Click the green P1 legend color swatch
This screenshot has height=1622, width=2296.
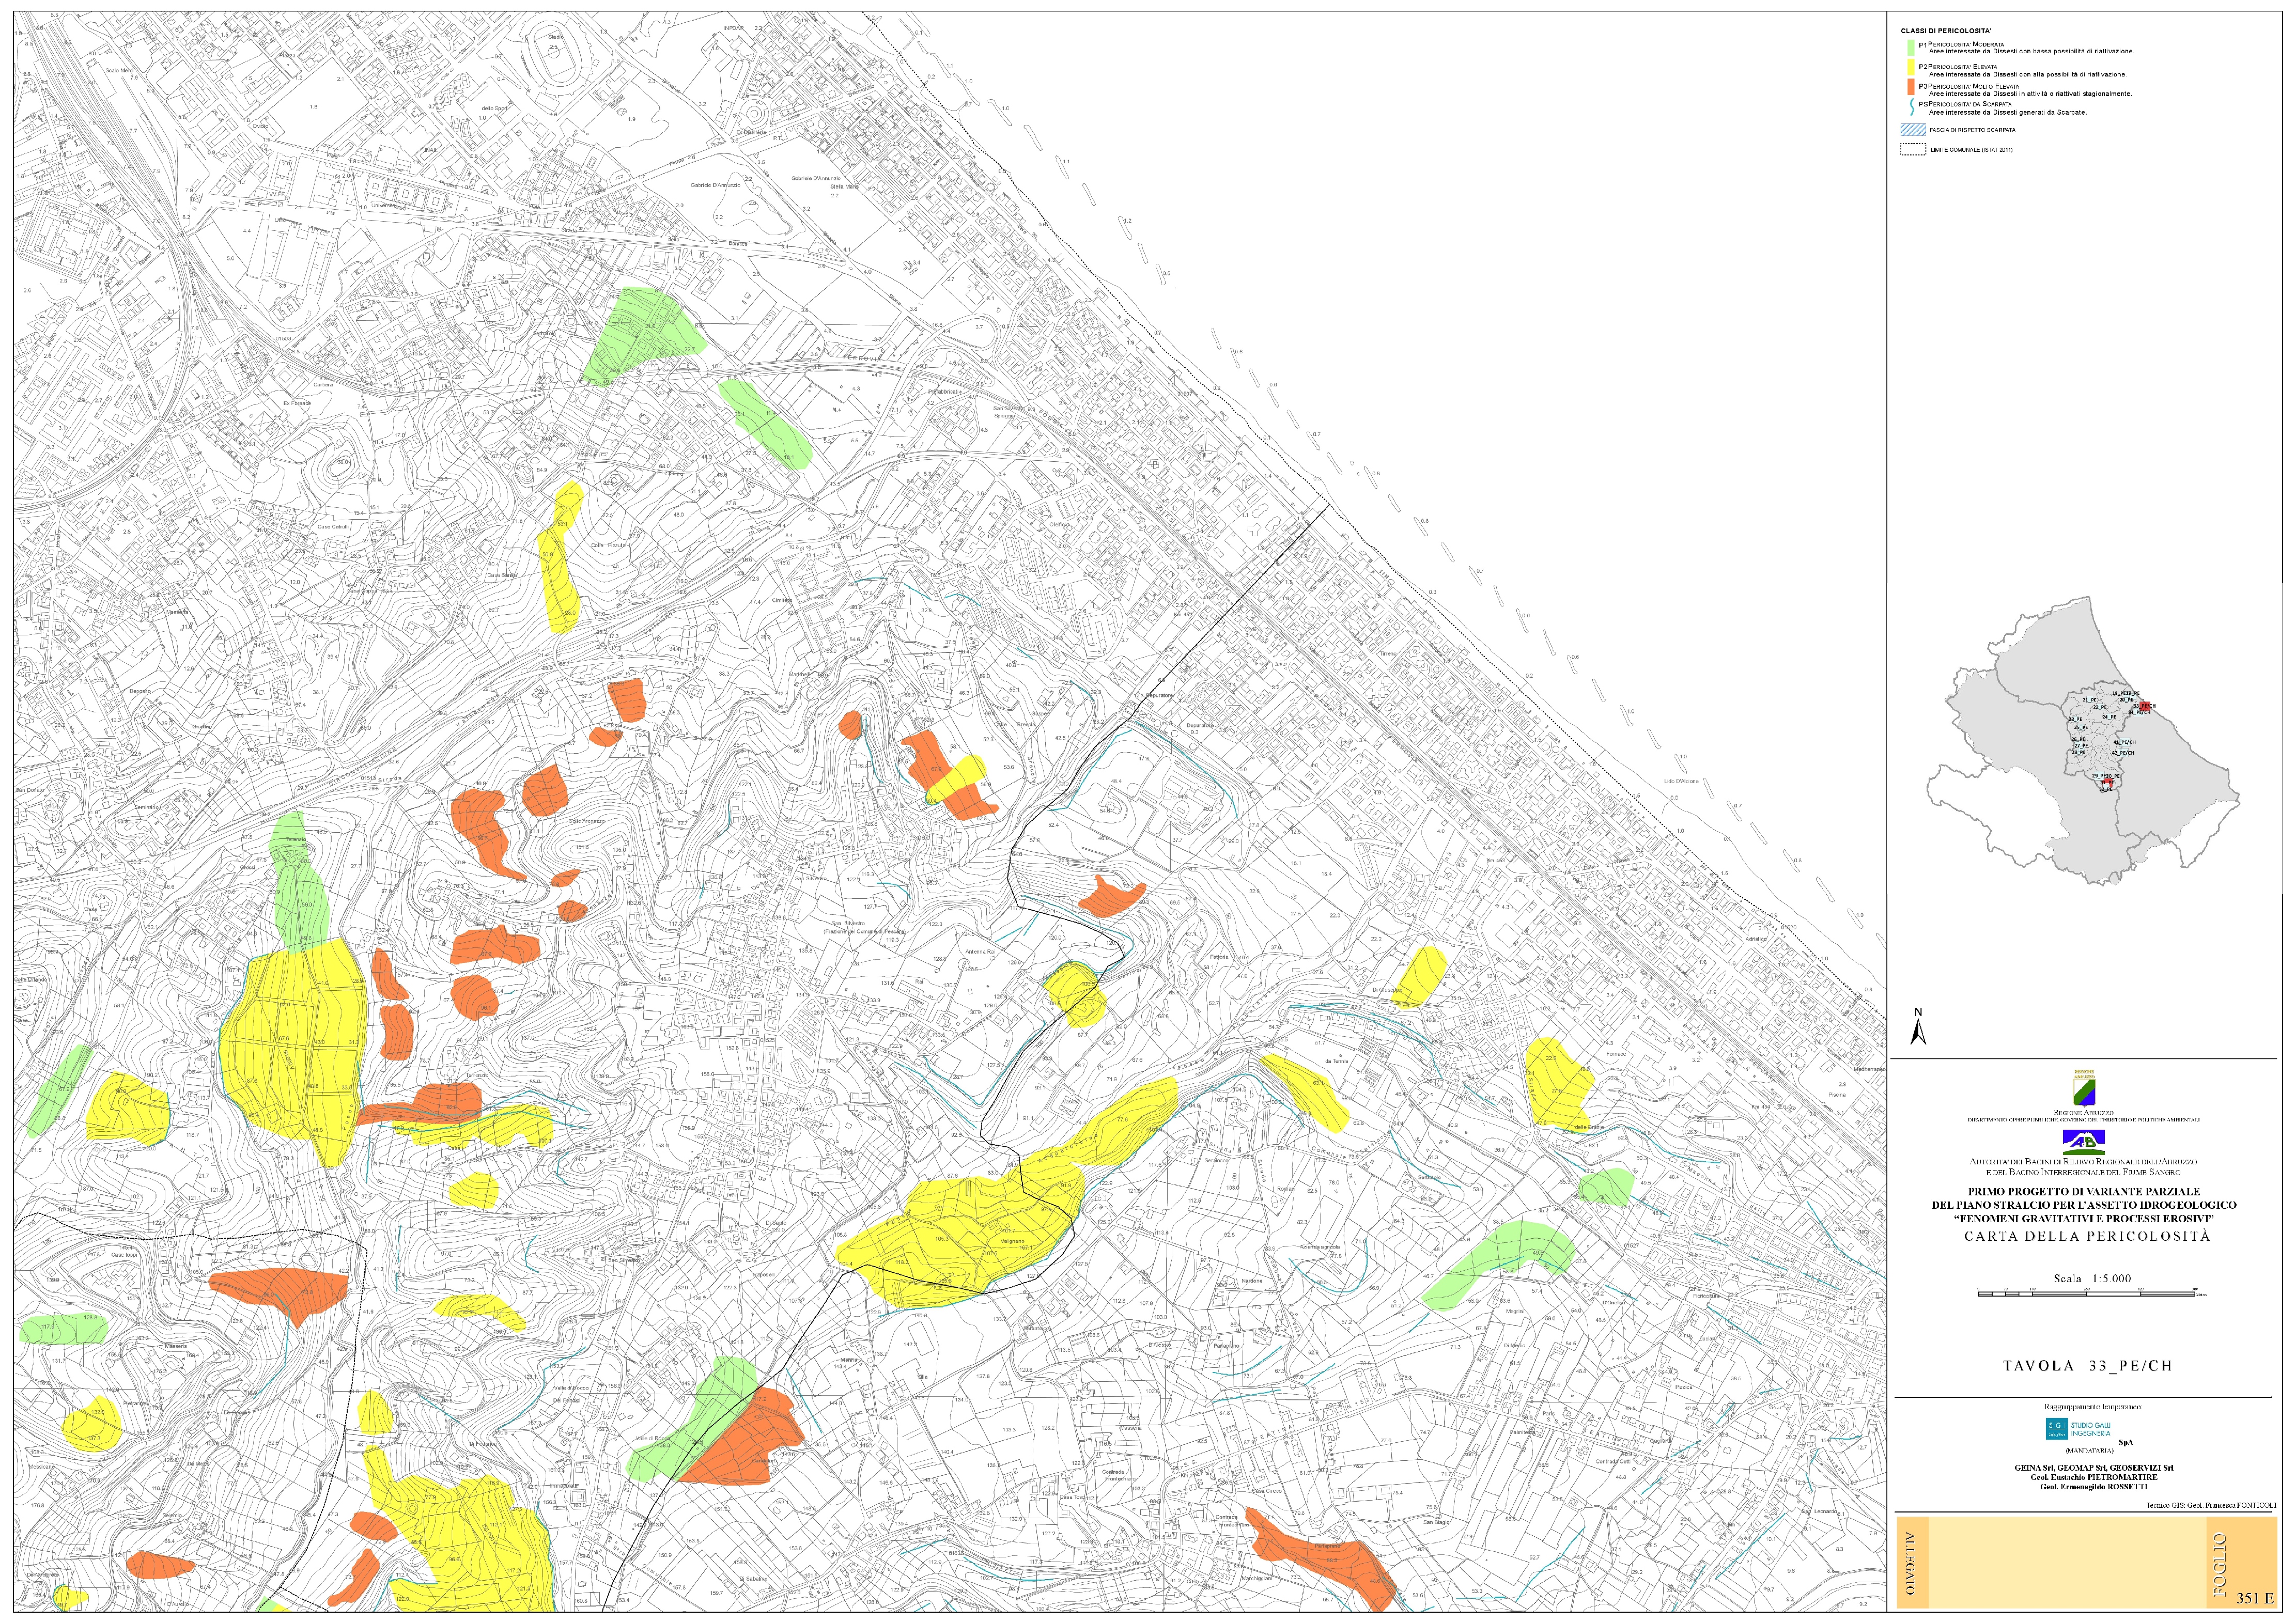[x=1910, y=47]
